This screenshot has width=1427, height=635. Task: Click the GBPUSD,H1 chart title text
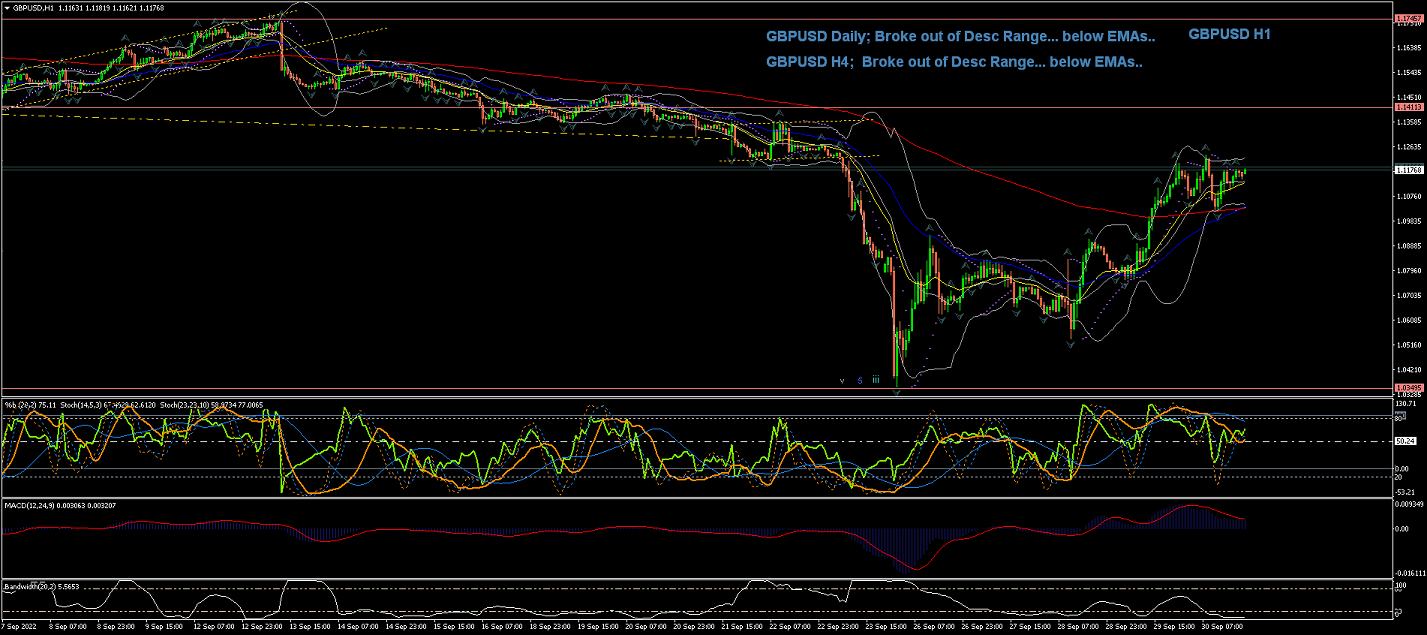[x=33, y=7]
